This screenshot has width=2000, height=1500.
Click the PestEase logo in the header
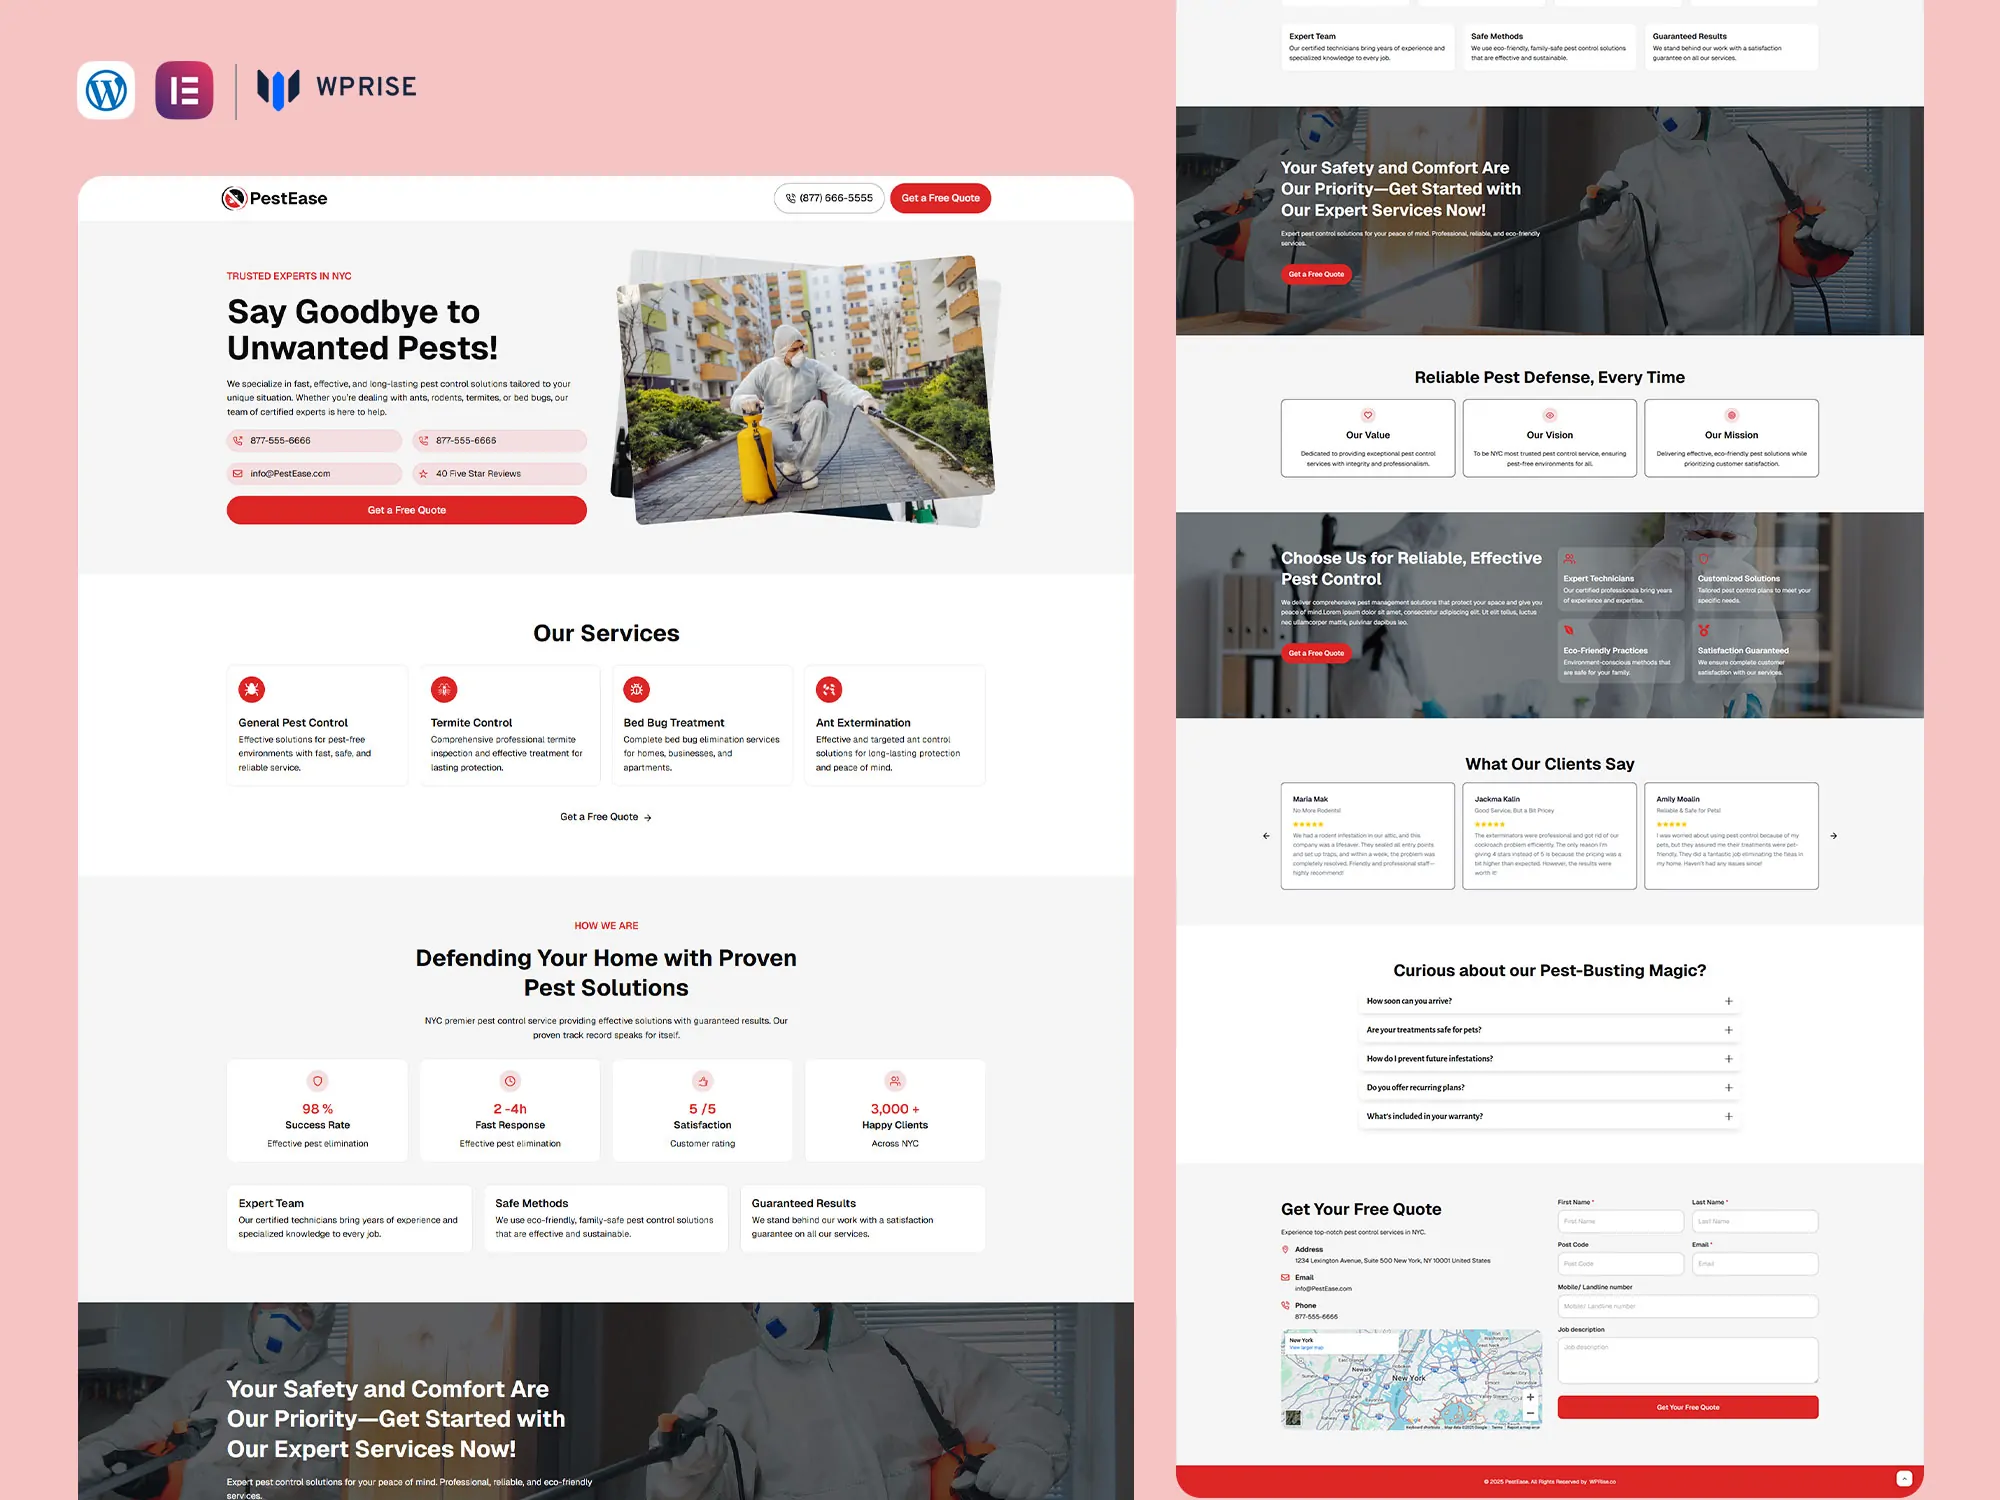point(273,197)
